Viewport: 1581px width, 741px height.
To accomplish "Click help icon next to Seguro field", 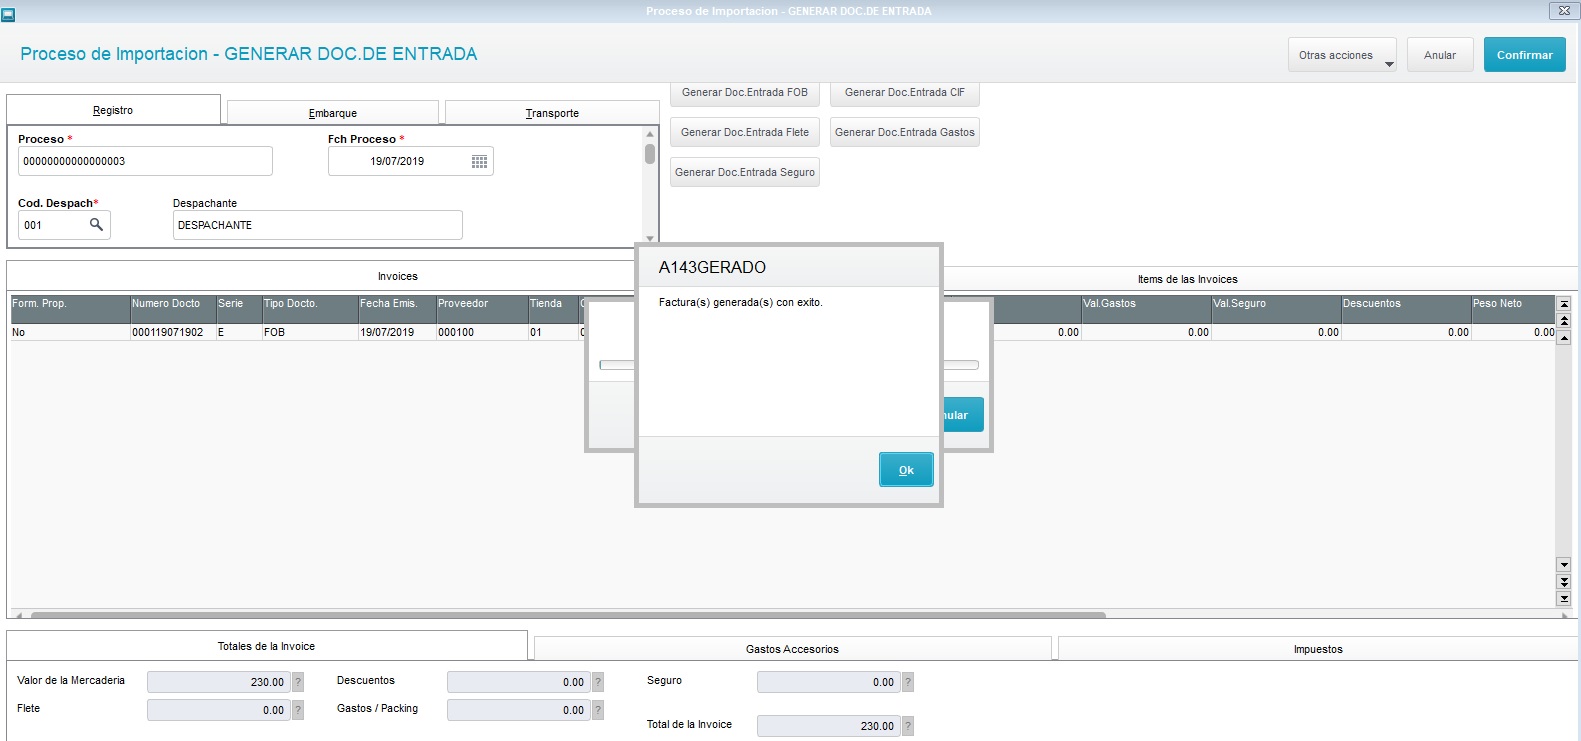I will [908, 682].
